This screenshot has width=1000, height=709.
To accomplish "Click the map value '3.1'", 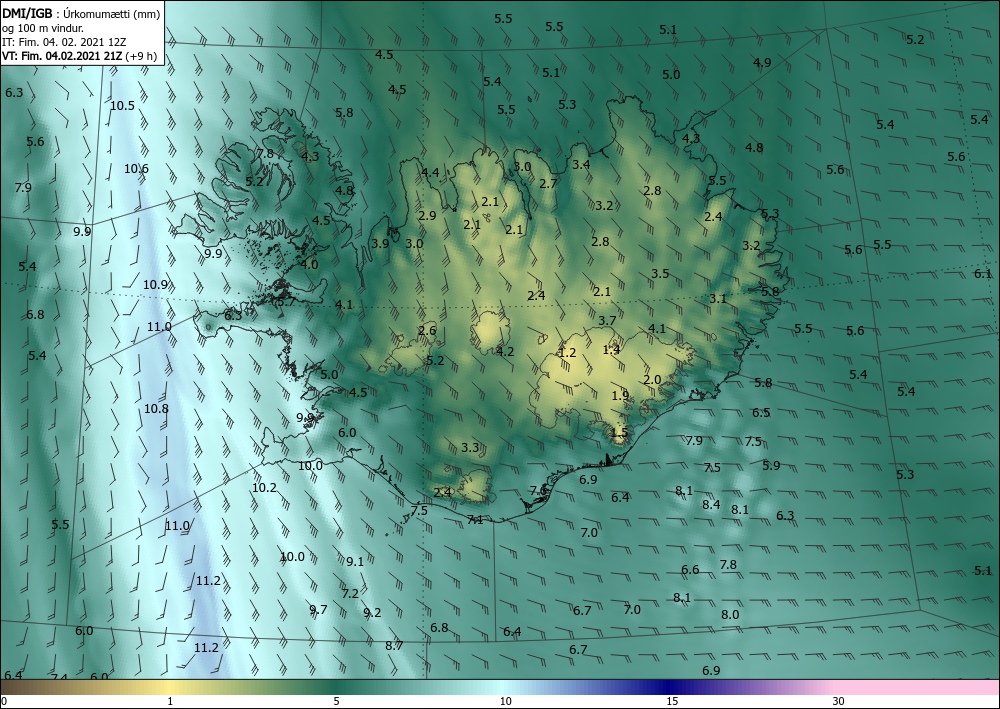I will coord(717,298).
